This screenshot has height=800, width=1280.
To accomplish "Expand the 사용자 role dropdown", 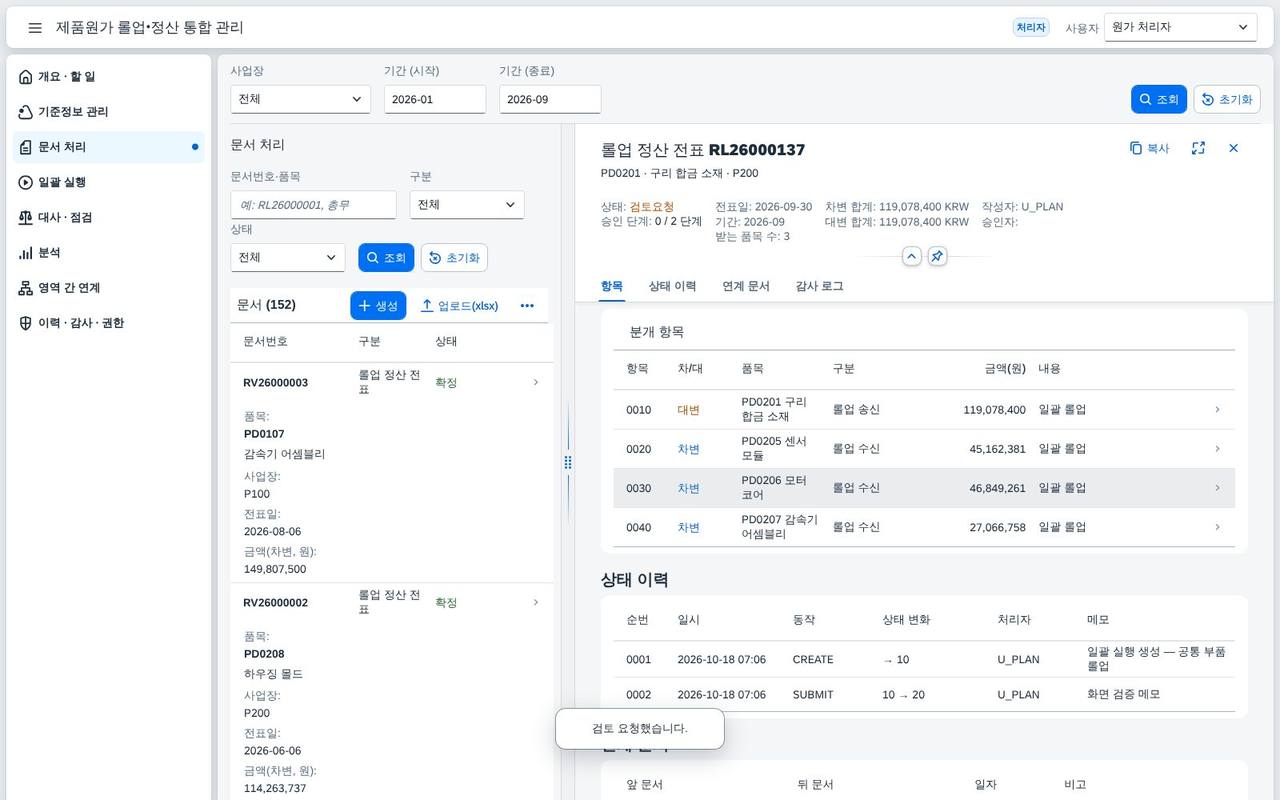I will (1180, 28).
